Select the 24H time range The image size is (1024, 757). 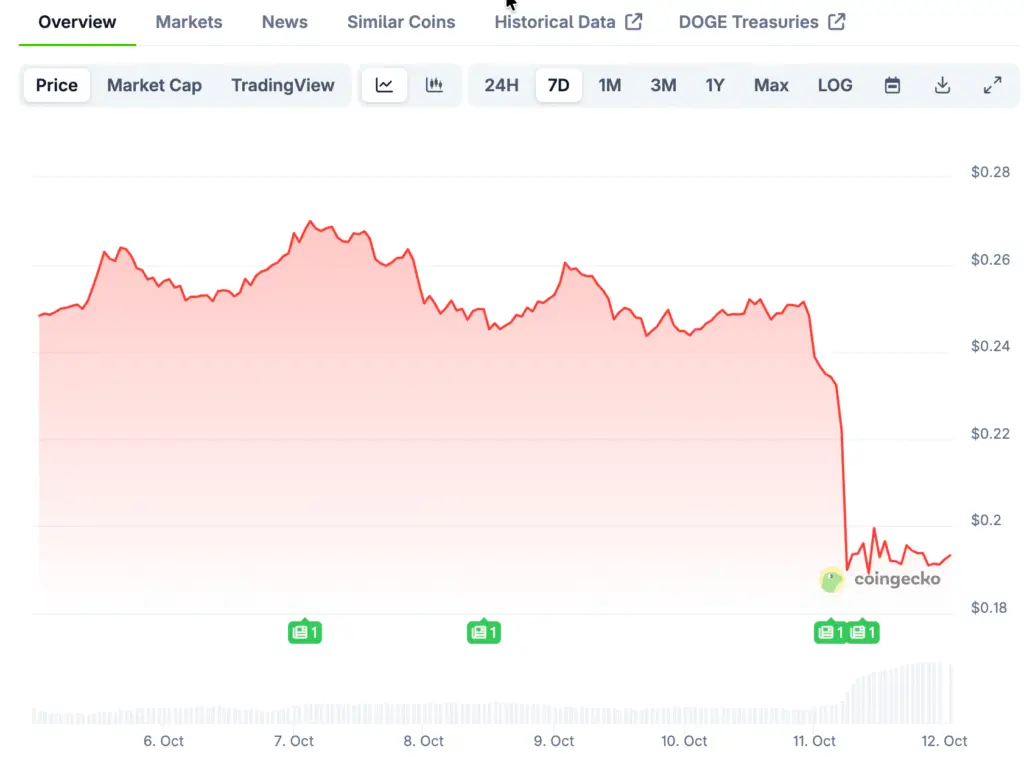coord(501,85)
